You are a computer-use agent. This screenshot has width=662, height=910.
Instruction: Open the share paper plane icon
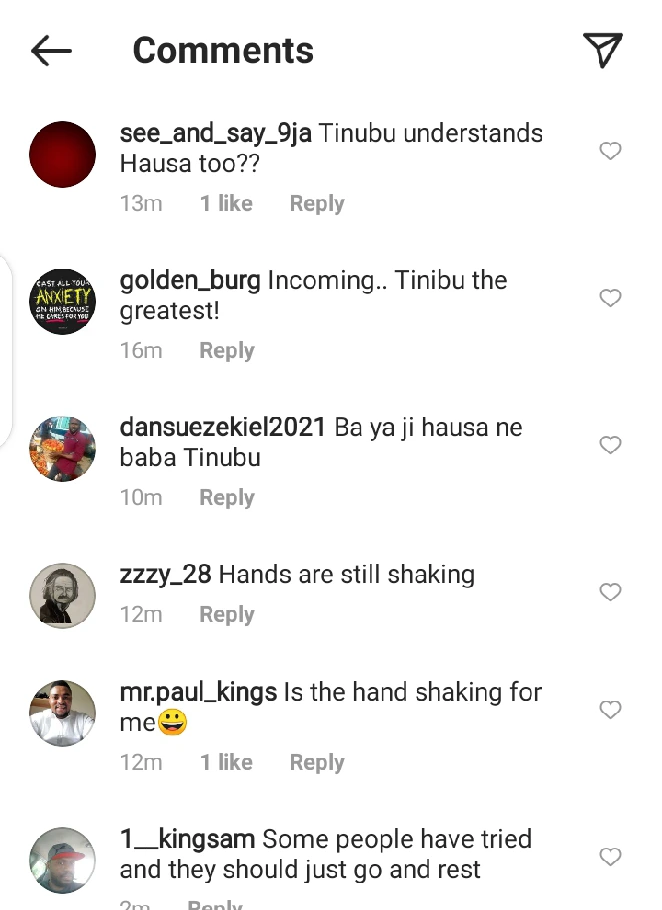[603, 50]
